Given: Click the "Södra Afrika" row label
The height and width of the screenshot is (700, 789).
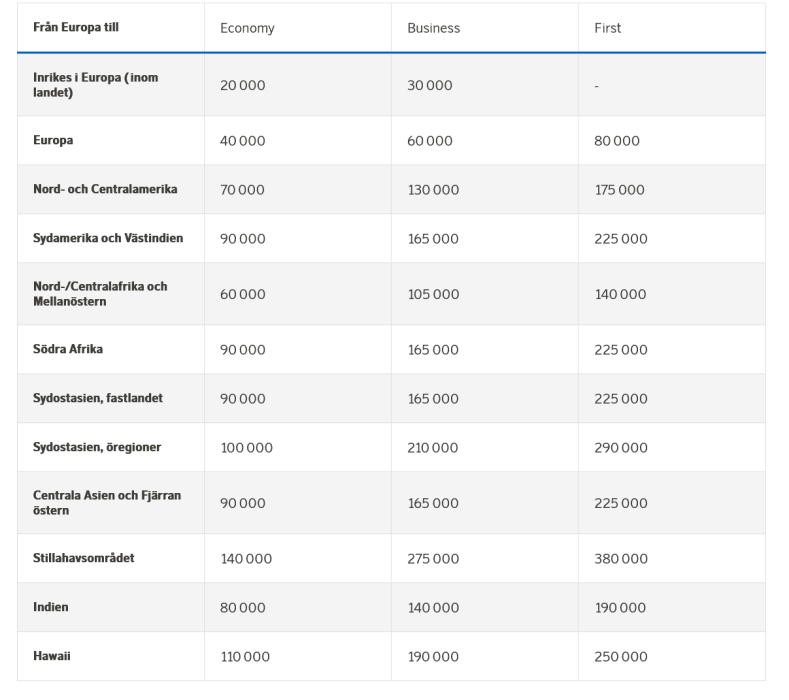Looking at the screenshot, I should 68,350.
